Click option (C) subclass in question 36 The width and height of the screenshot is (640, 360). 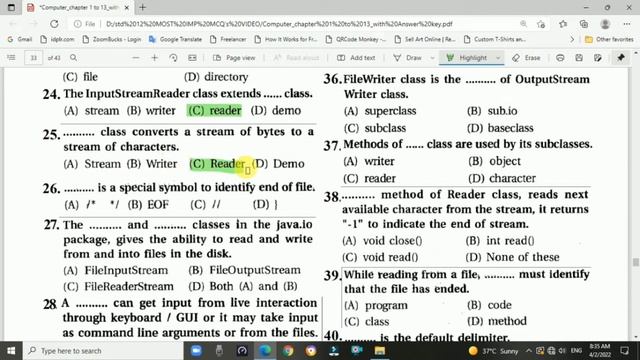click(x=375, y=128)
